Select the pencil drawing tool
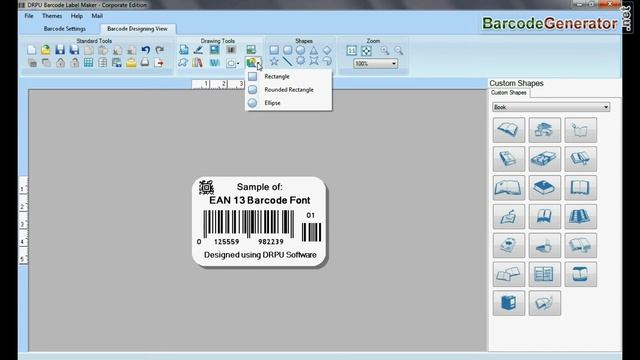 [x=198, y=50]
